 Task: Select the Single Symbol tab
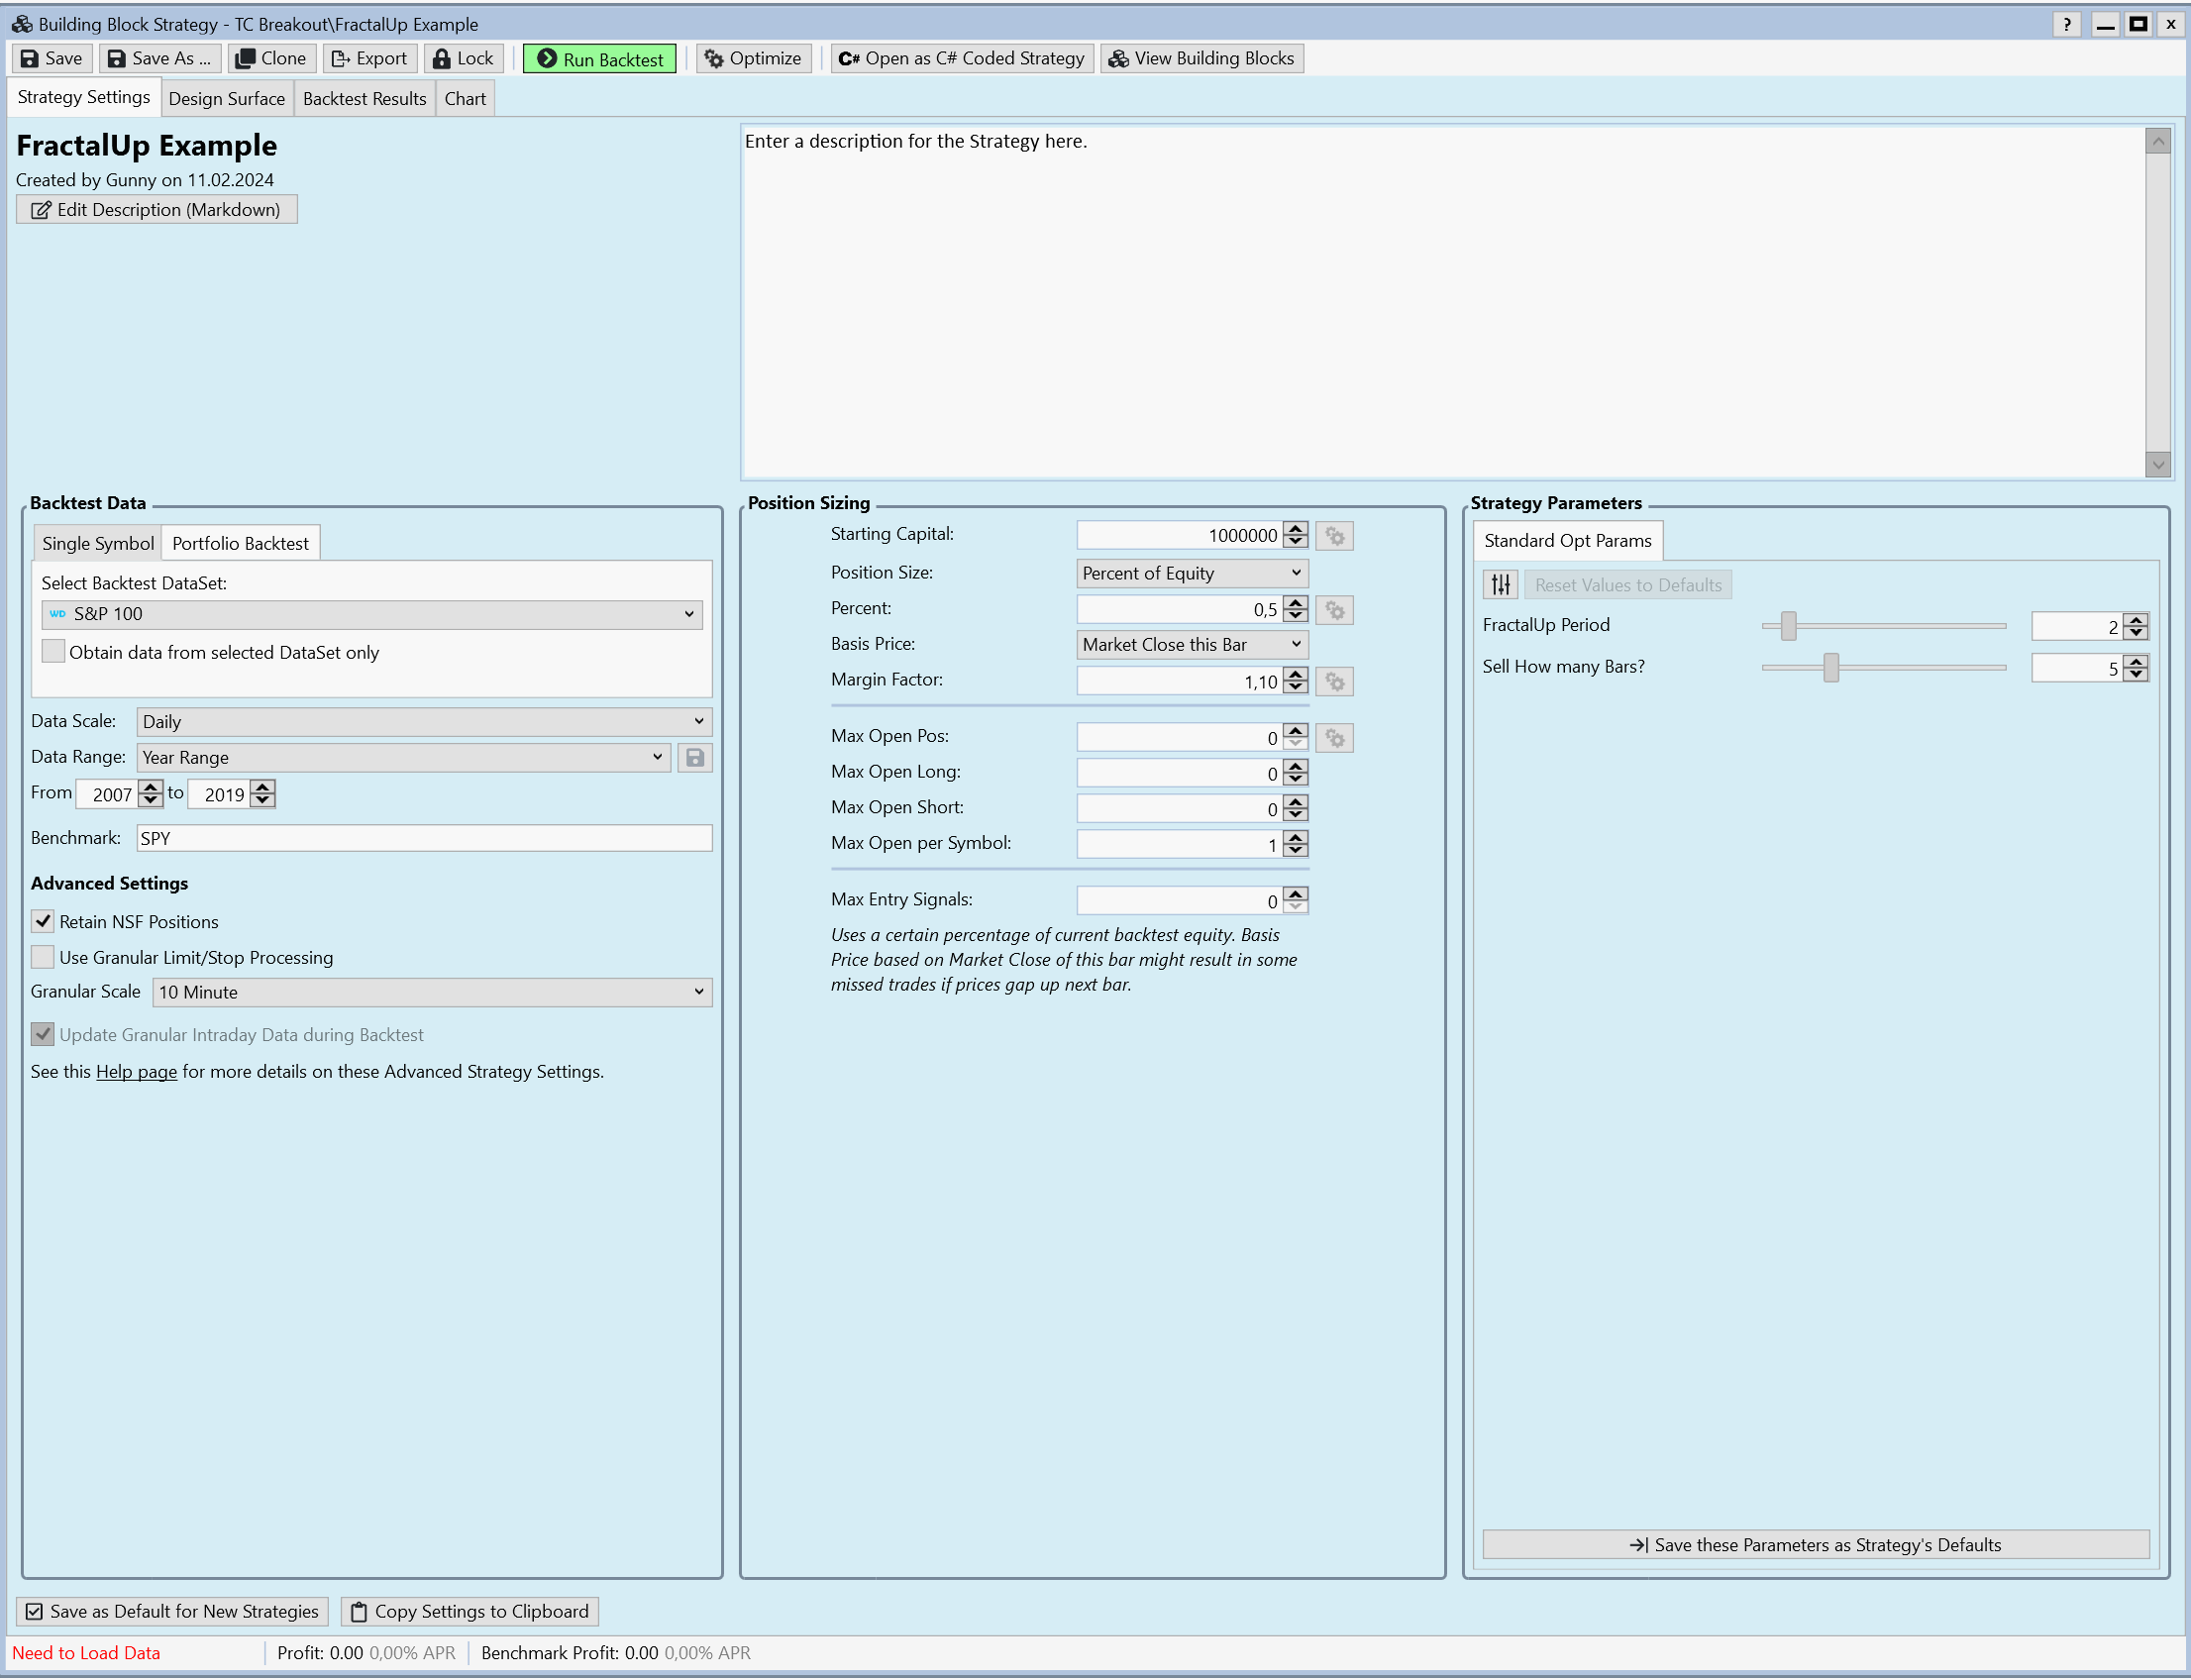click(97, 542)
